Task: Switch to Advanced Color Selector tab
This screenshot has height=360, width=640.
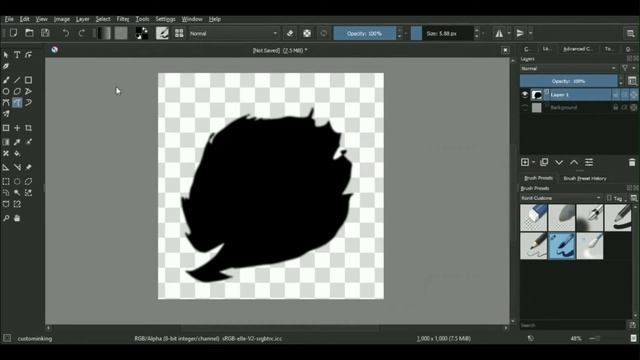Action: [x=578, y=49]
